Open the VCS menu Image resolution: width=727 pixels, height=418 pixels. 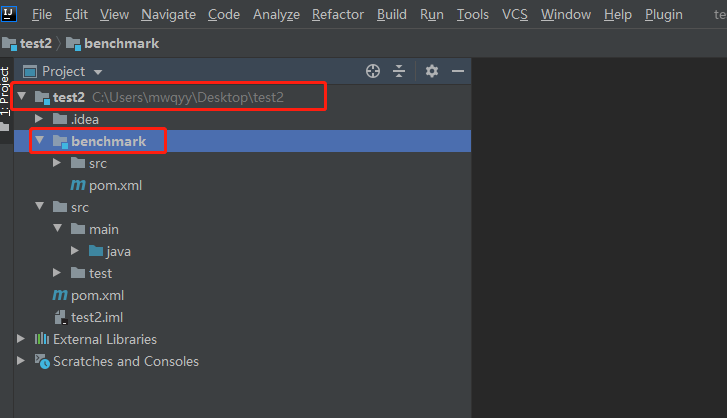(x=515, y=14)
